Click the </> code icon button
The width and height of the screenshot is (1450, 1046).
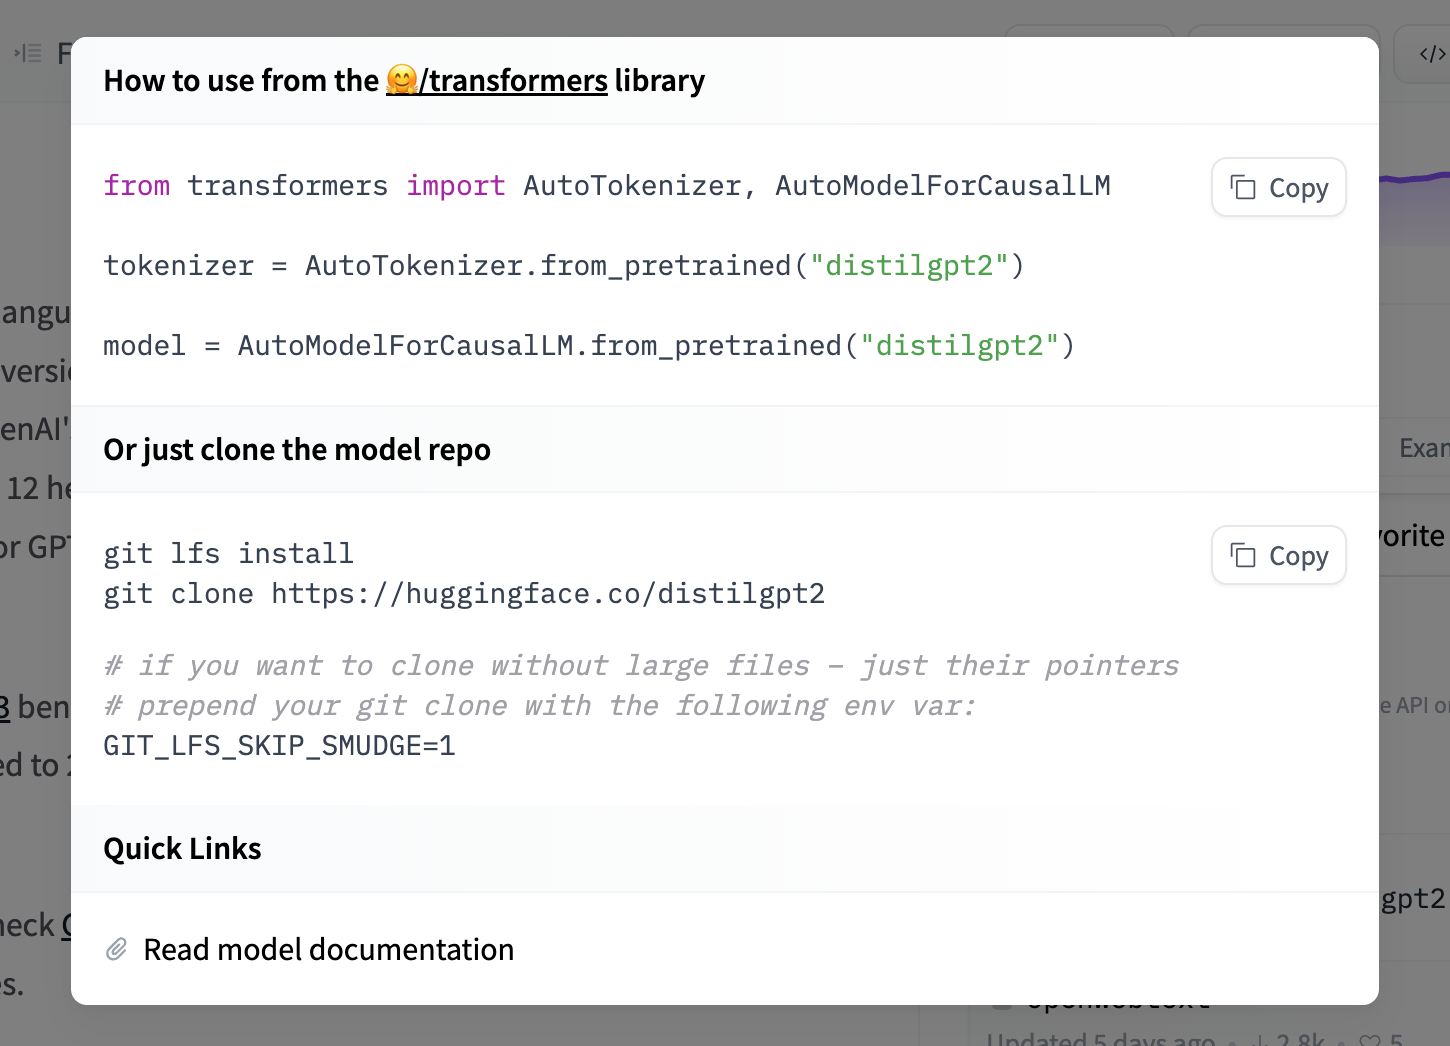[x=1430, y=54]
